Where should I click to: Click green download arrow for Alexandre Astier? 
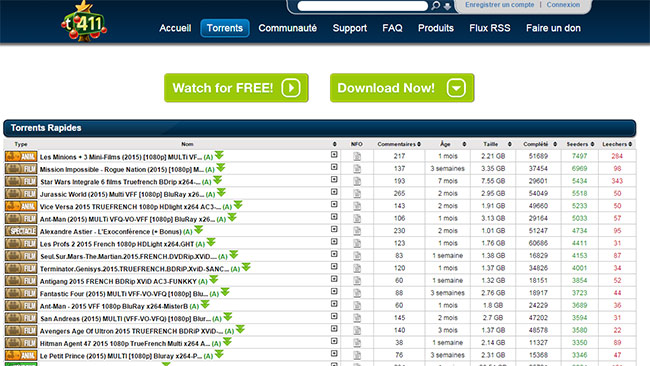[199, 230]
